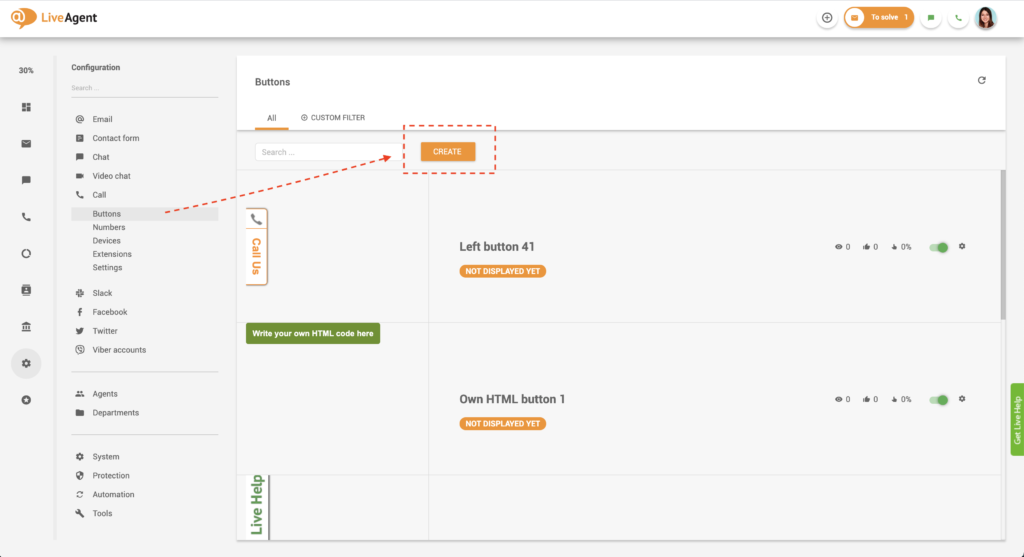Open the chat icon in top bar

coord(931,18)
